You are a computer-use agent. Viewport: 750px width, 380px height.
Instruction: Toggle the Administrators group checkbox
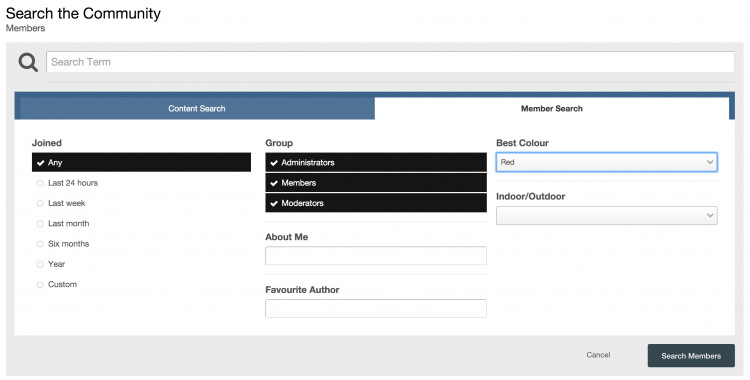coord(376,162)
